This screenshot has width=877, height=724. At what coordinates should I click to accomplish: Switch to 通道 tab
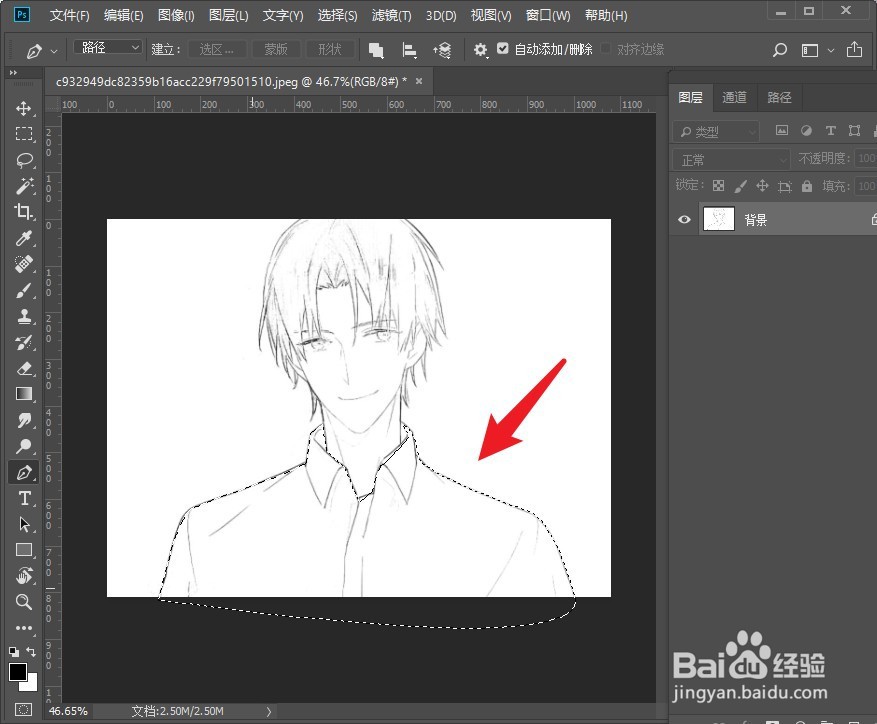[734, 97]
